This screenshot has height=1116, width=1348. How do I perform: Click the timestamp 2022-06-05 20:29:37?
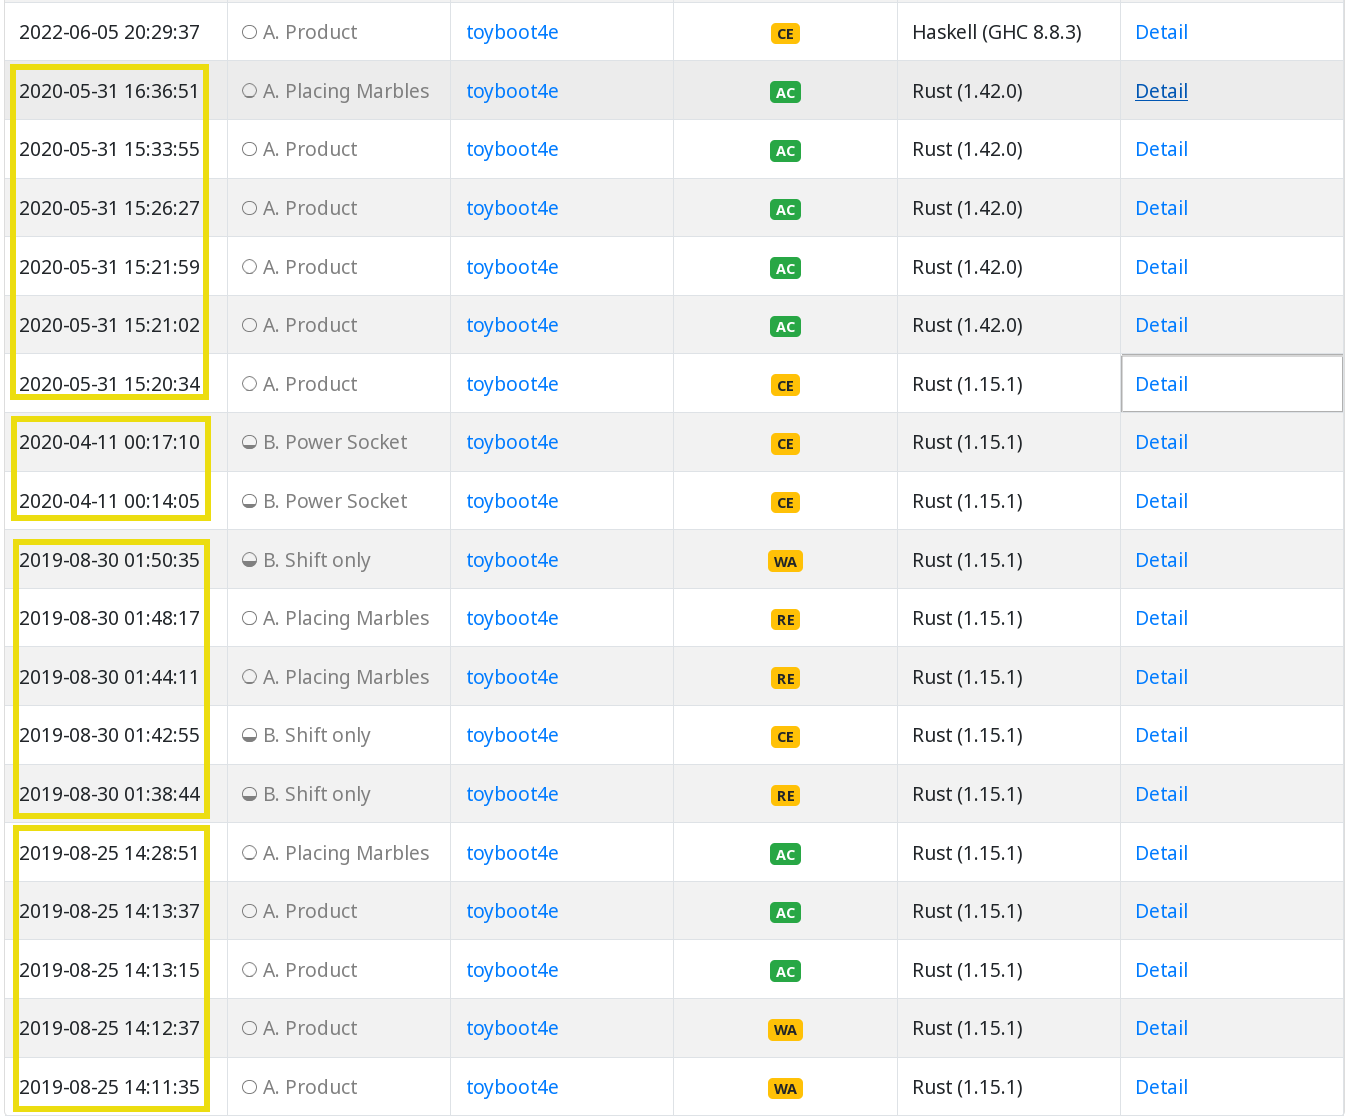pyautogui.click(x=110, y=32)
